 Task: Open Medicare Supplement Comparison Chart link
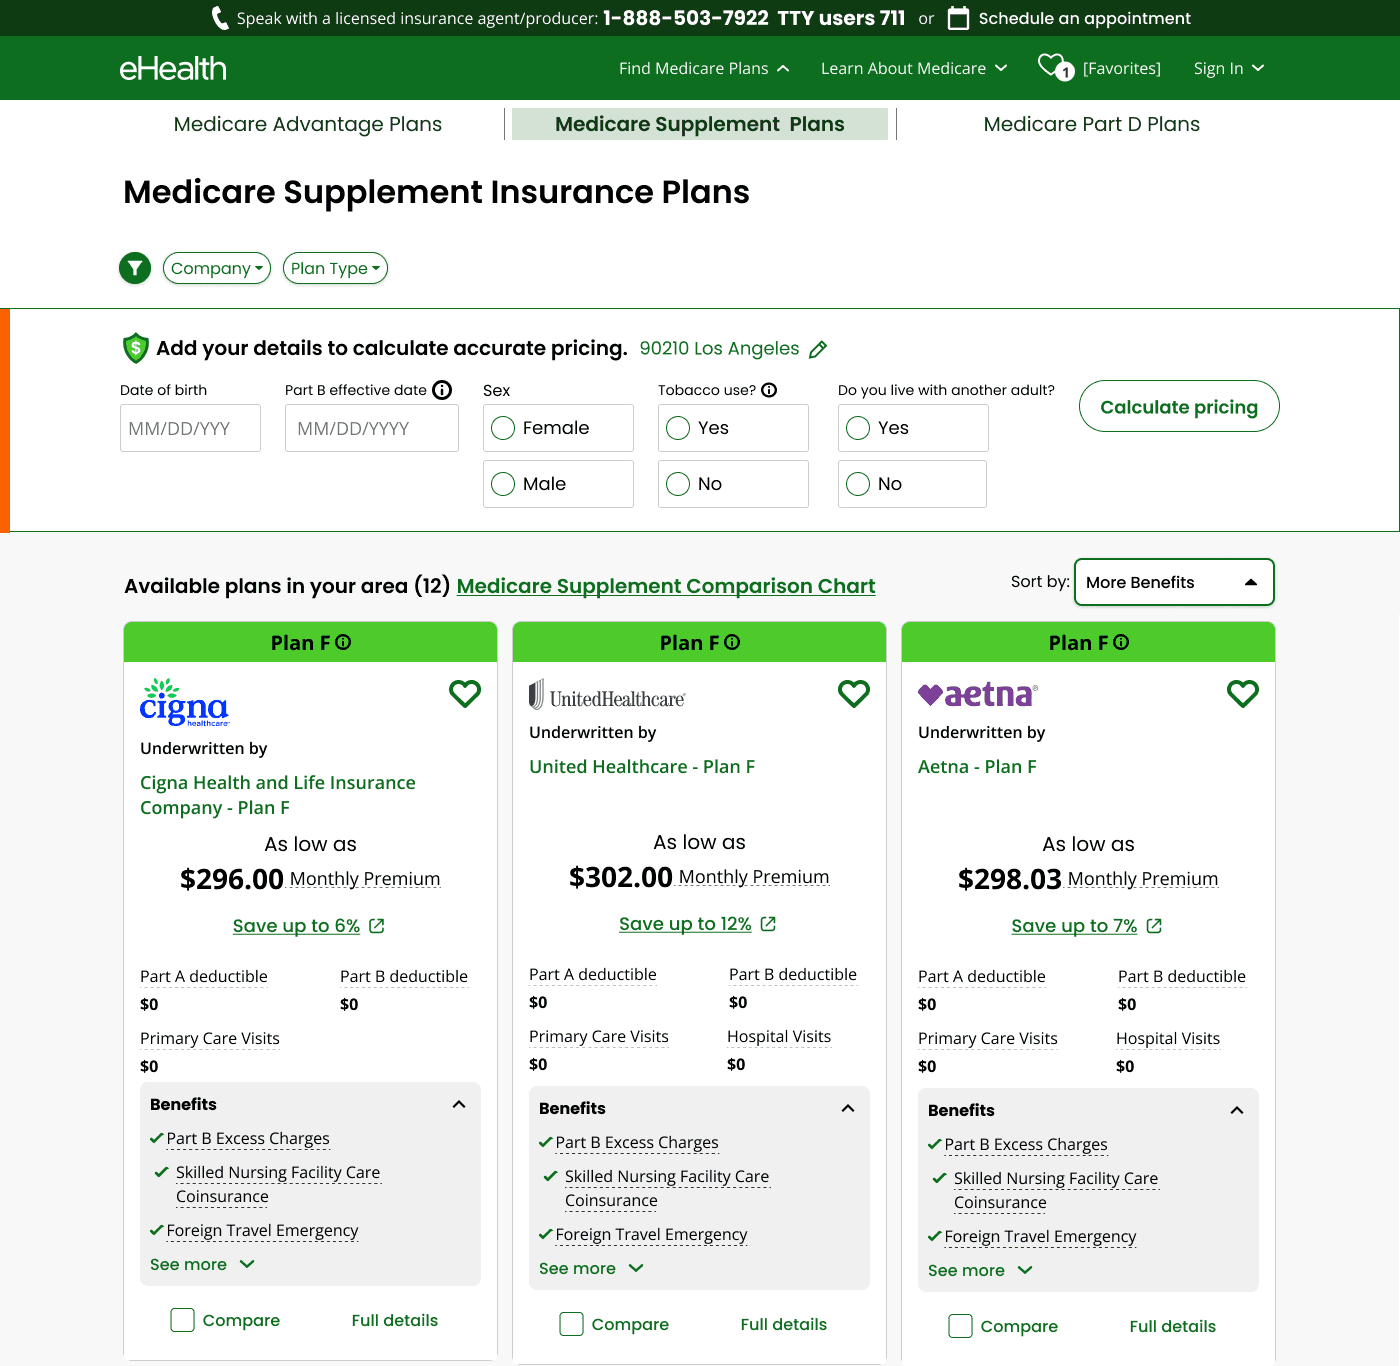666,586
